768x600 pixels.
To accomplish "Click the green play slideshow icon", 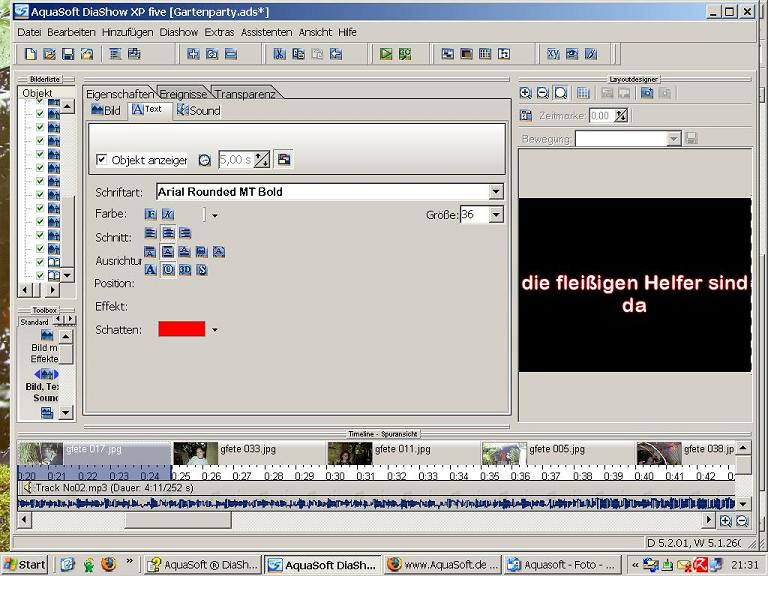I will (386, 54).
